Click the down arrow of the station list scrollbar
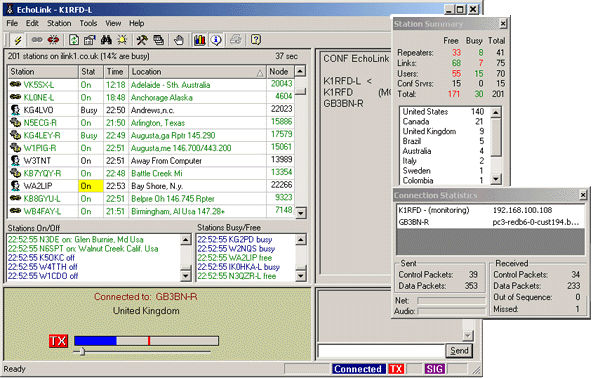The image size is (593, 378). pos(300,213)
